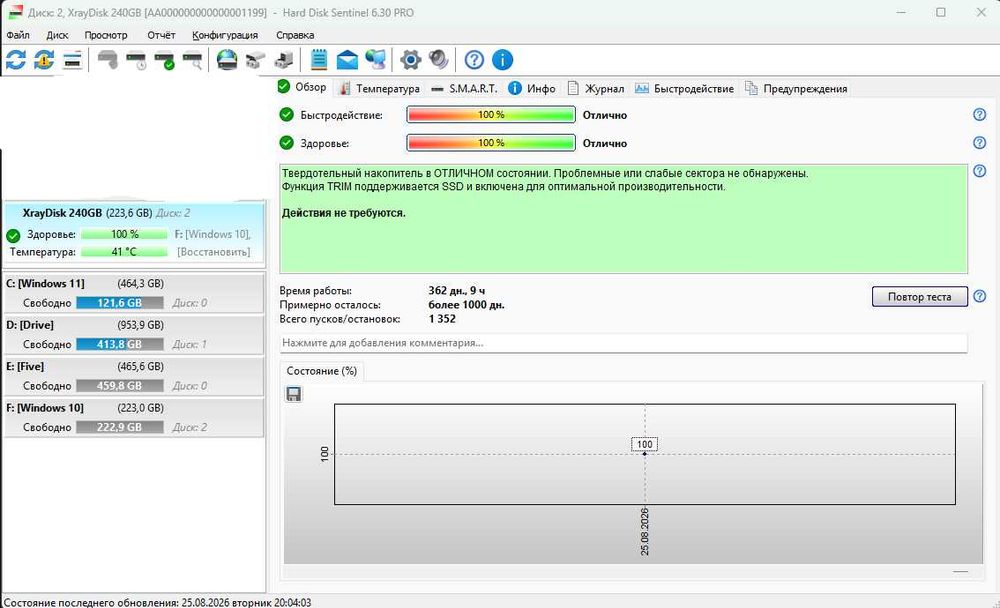Click the 41 °C temperature bar

(x=124, y=252)
